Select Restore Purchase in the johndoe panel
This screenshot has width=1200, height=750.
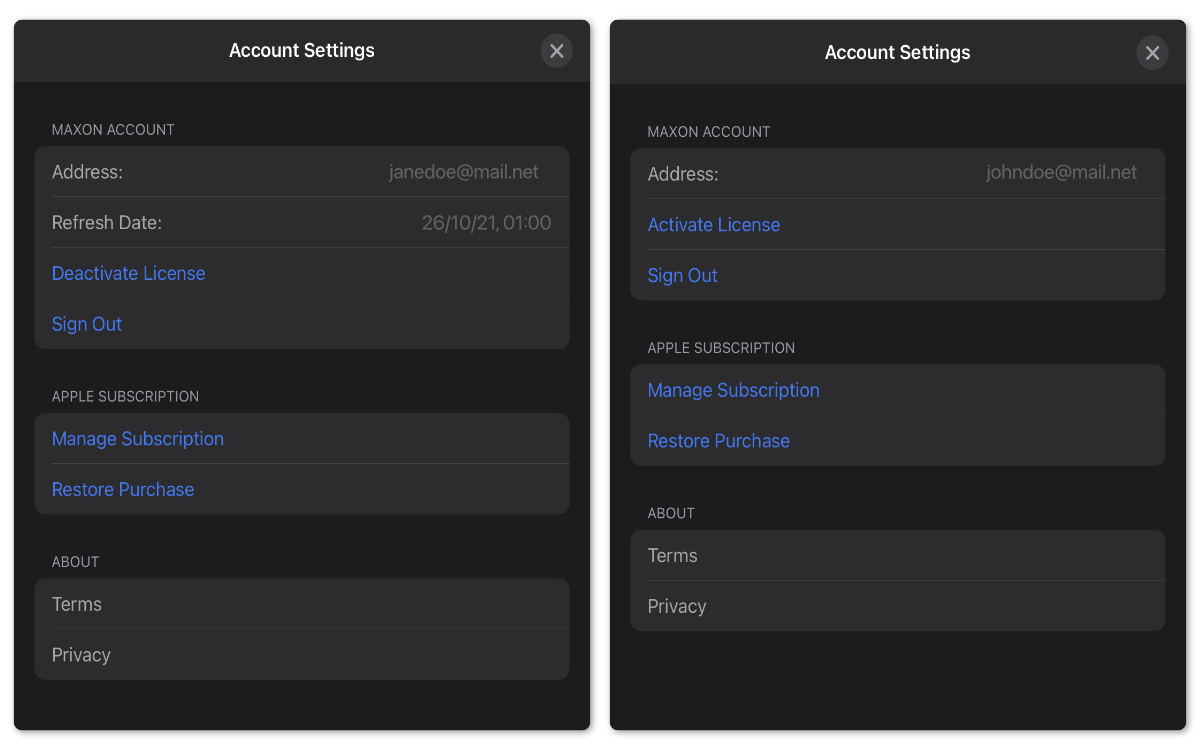pos(719,441)
